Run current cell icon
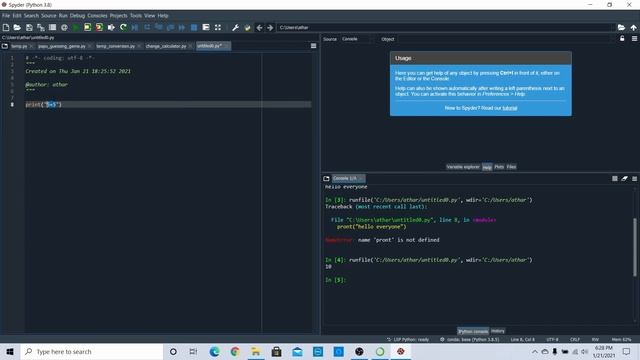The width and height of the screenshot is (640, 360). point(87,27)
